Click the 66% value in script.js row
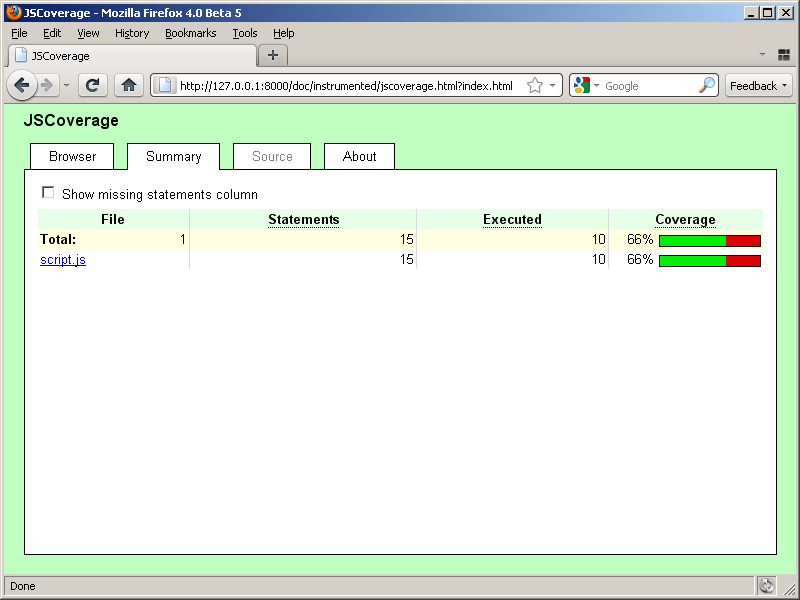The width and height of the screenshot is (800, 600). [640, 259]
